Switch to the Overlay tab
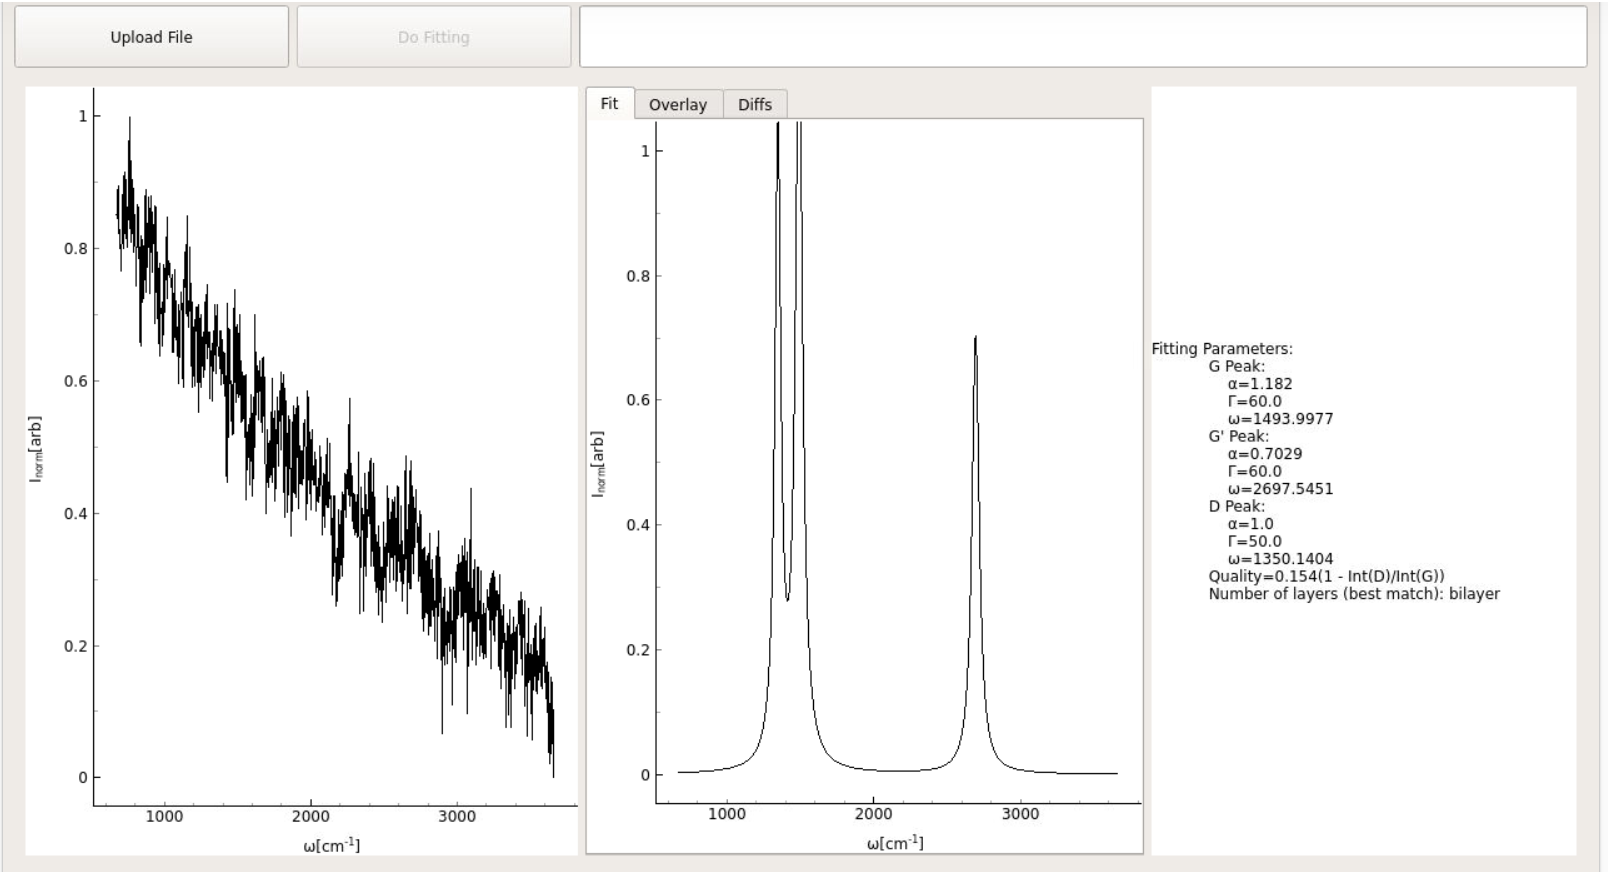 tap(678, 104)
